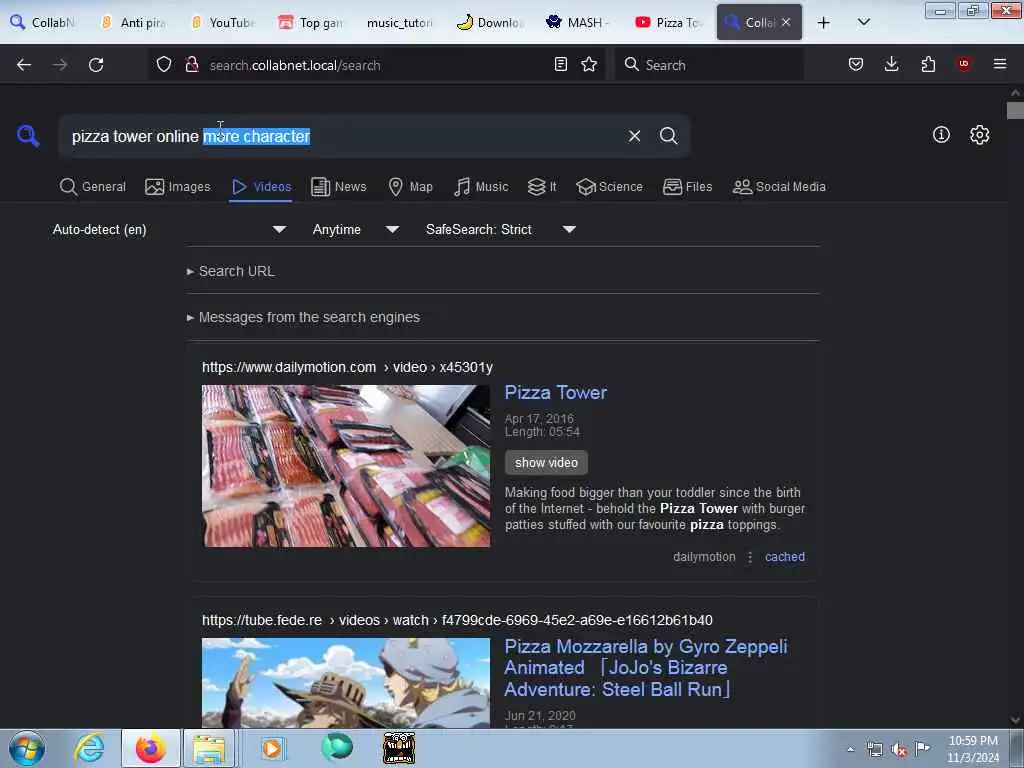This screenshot has width=1024, height=768.
Task: Open cached version of dailymotion result
Action: [784, 557]
